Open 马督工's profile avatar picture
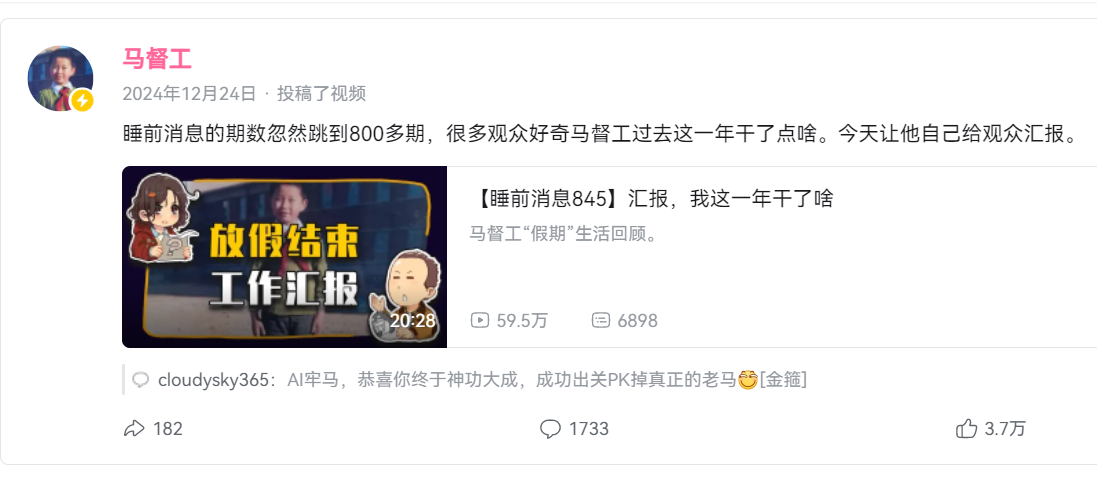The width and height of the screenshot is (1097, 480). coord(60,78)
